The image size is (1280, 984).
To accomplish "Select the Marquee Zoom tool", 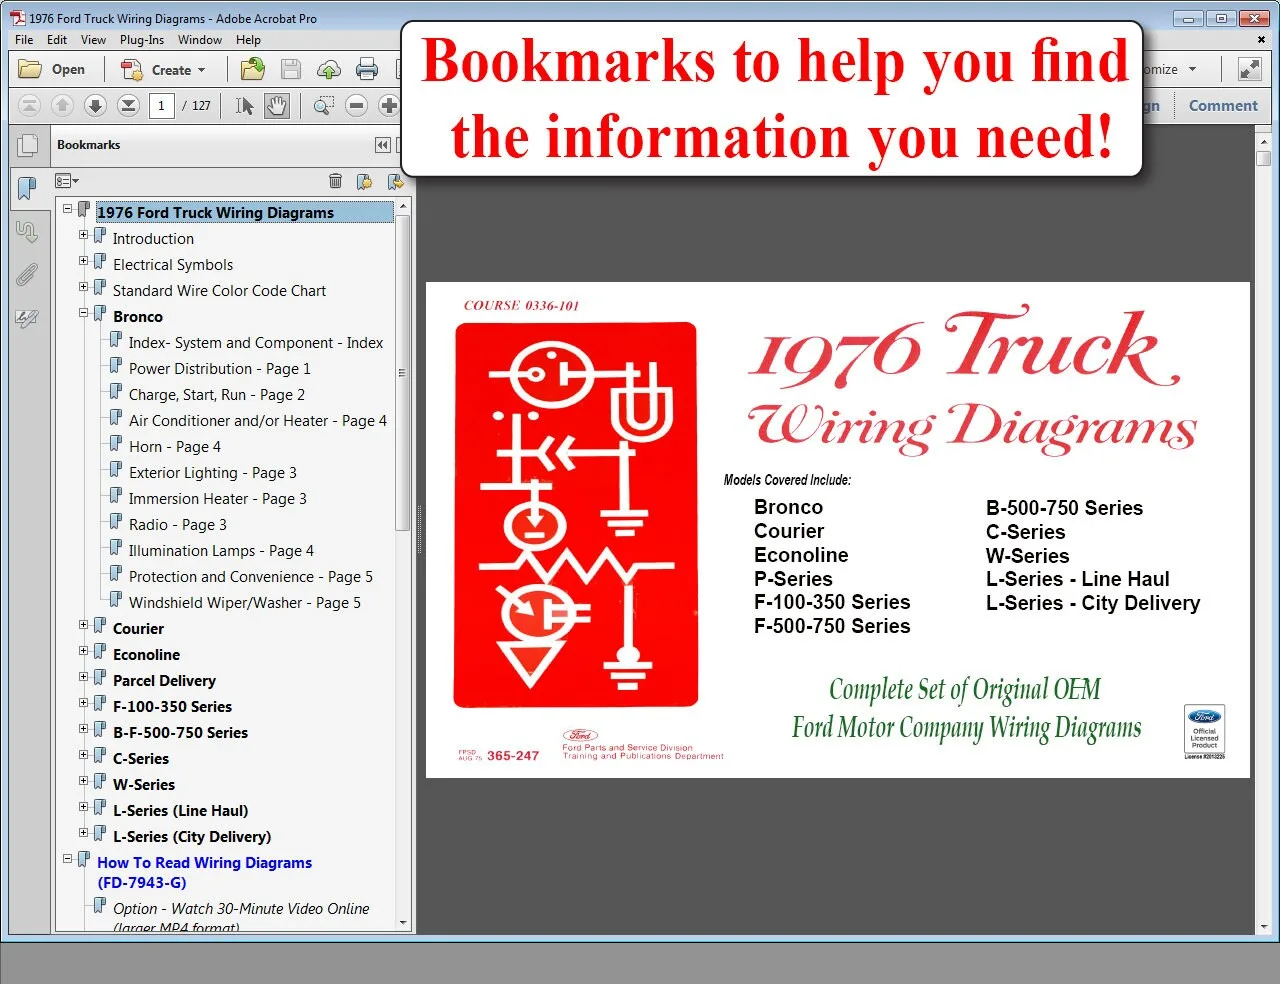I will point(323,105).
